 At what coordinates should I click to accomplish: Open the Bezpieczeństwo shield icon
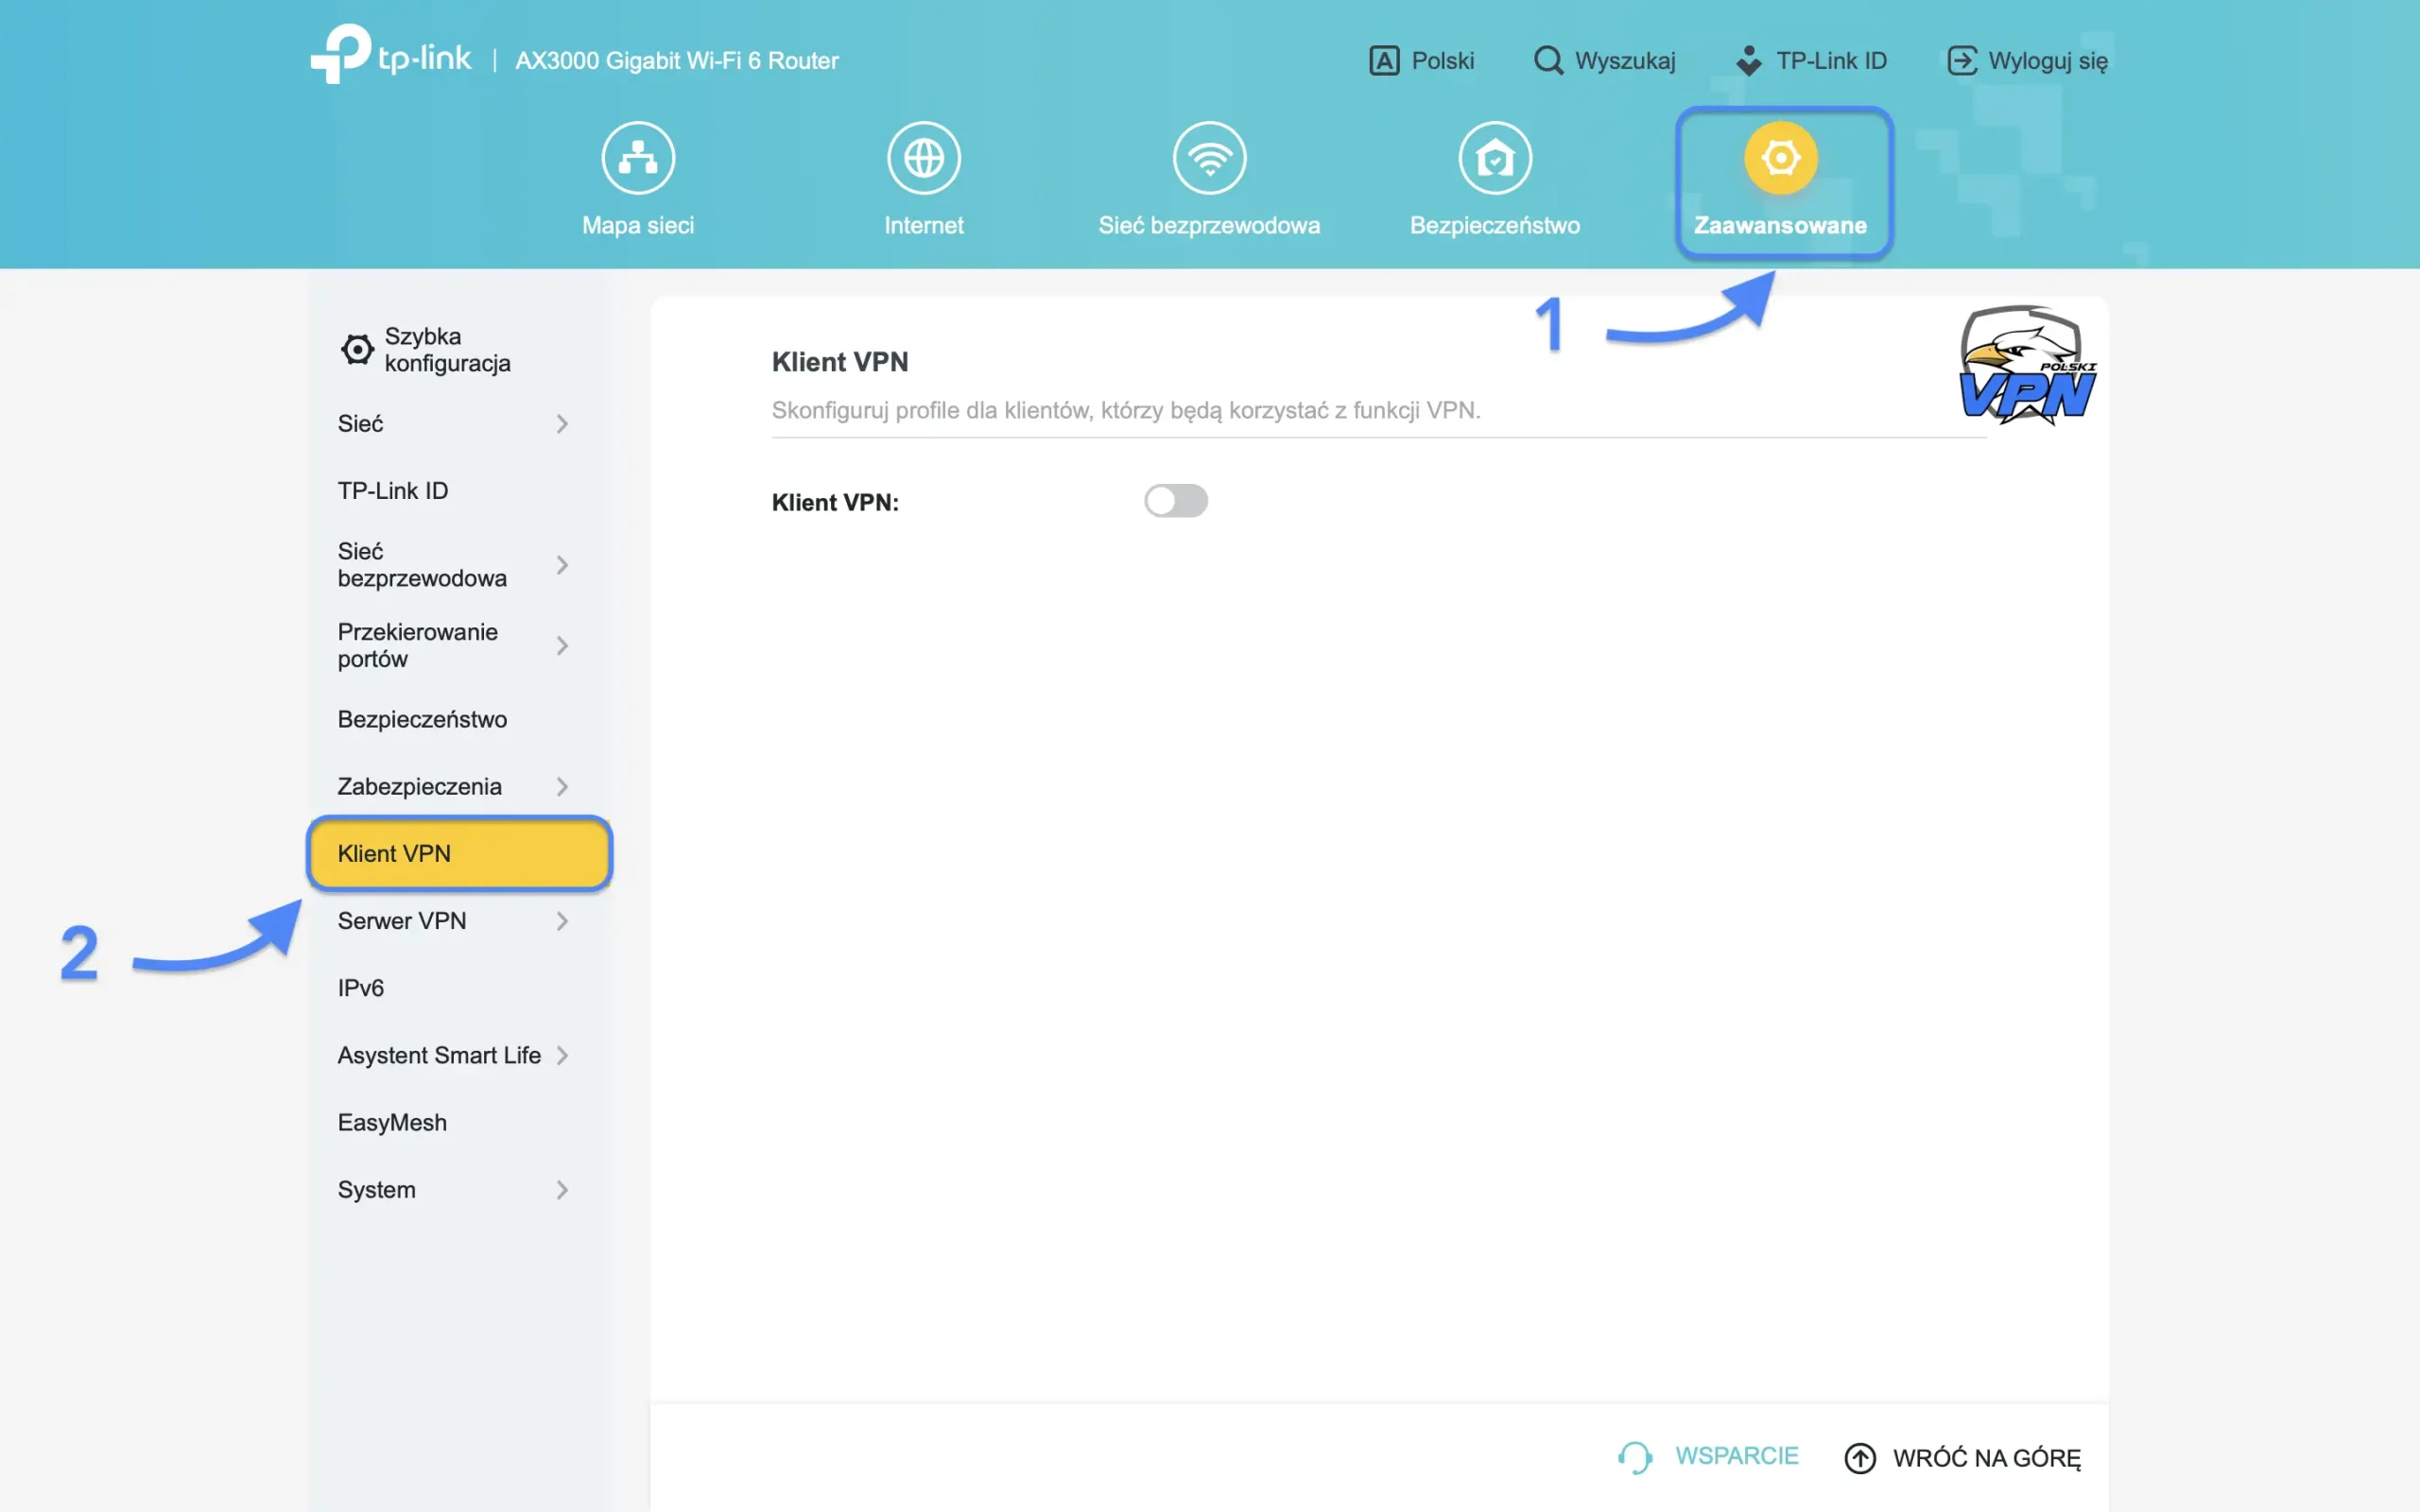click(x=1494, y=157)
